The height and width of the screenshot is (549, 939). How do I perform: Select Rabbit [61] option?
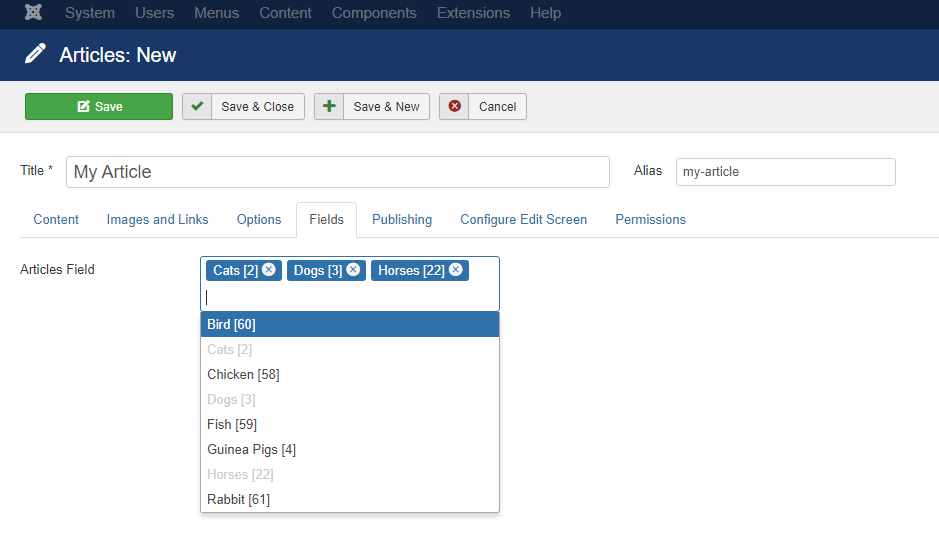tap(350, 499)
